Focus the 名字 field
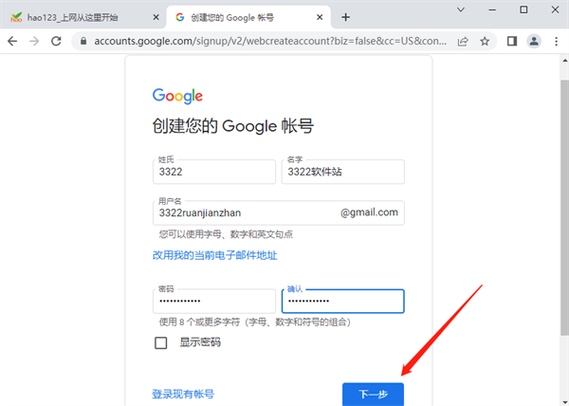Screen dimensions: 569x406 click(x=343, y=172)
